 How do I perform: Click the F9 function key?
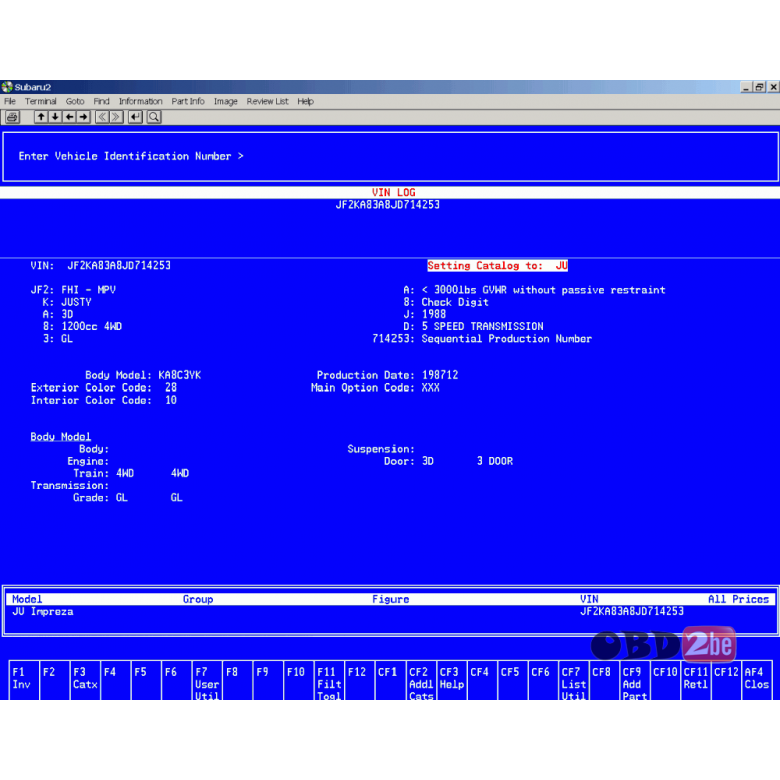point(268,680)
